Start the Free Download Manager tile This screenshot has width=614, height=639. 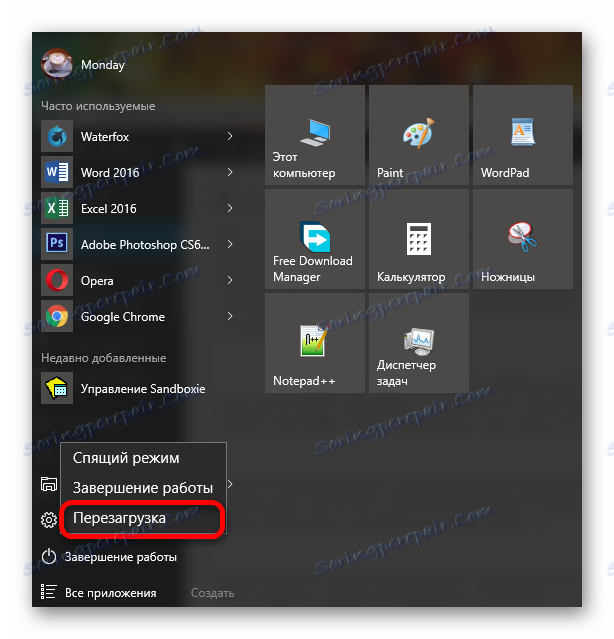click(315, 239)
